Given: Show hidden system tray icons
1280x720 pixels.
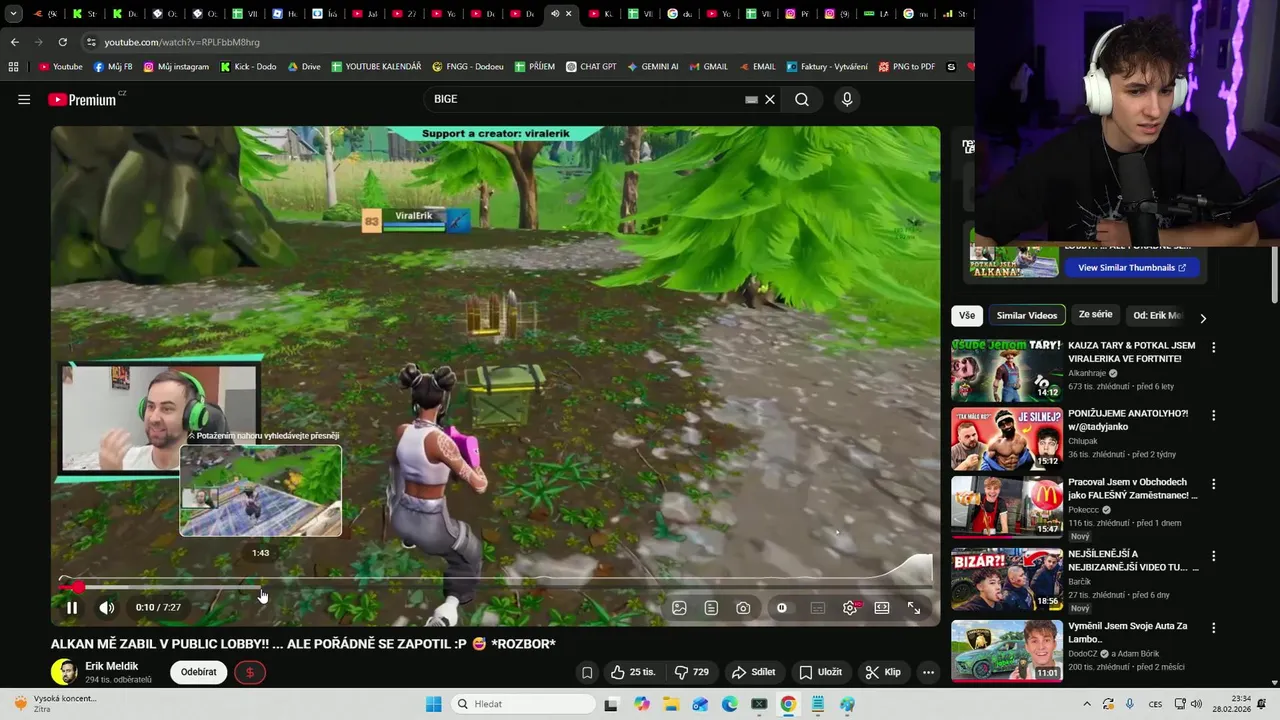Looking at the screenshot, I should pos(1086,704).
